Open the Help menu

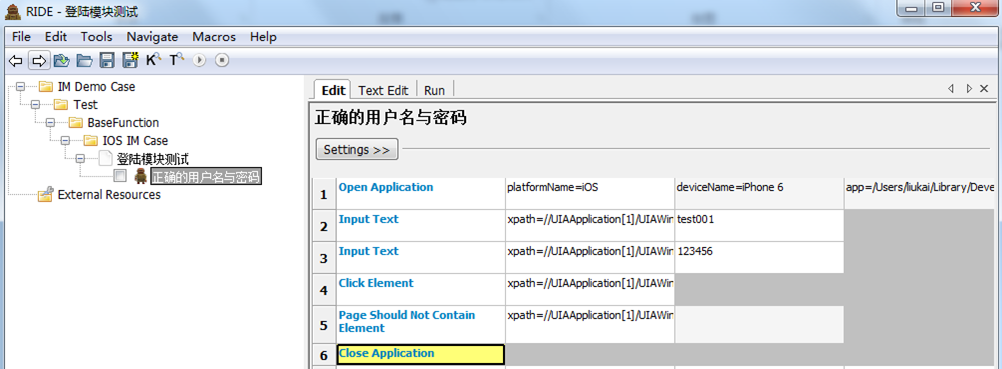point(263,37)
